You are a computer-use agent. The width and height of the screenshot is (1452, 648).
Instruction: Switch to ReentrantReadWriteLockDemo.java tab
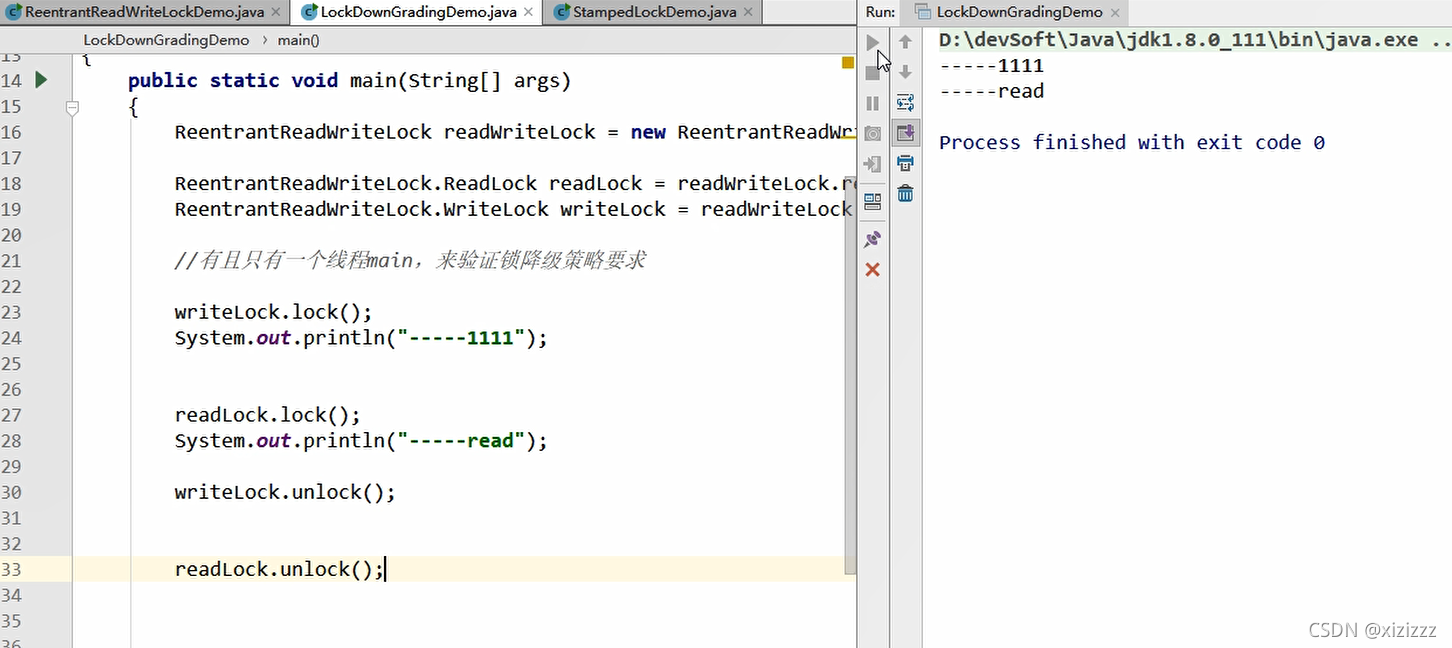[144, 12]
